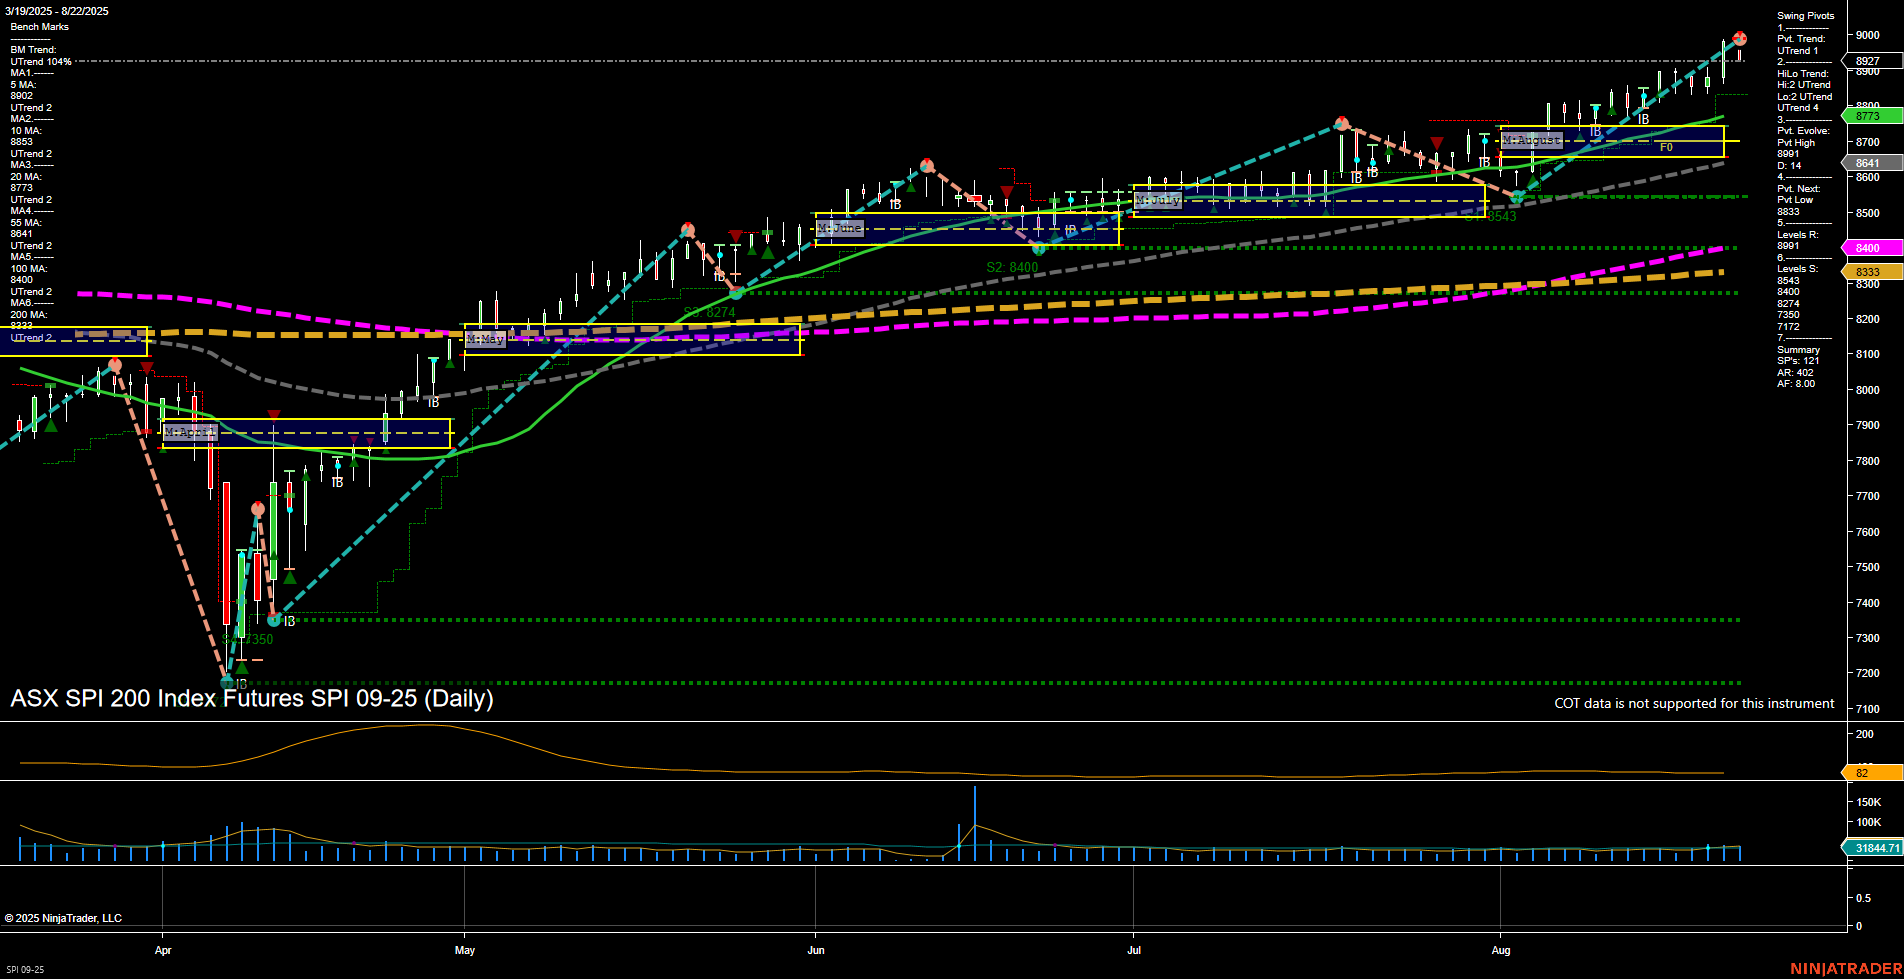Click the red down-triangle sell arrow above the April box

coord(274,413)
